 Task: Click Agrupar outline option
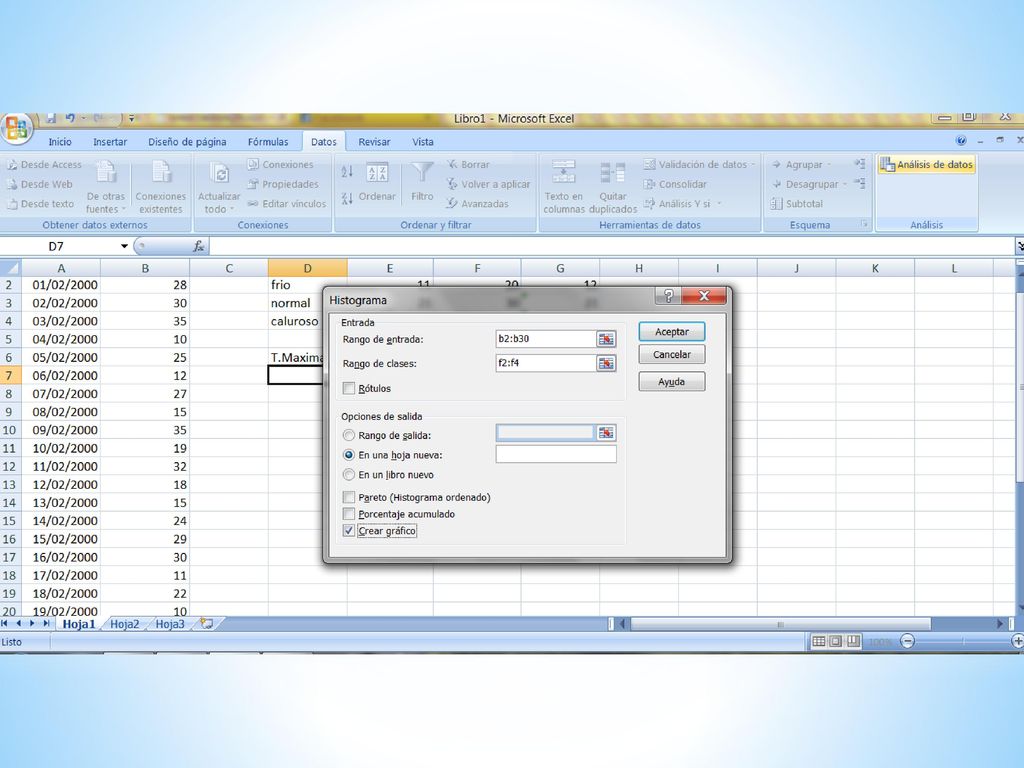pos(802,165)
